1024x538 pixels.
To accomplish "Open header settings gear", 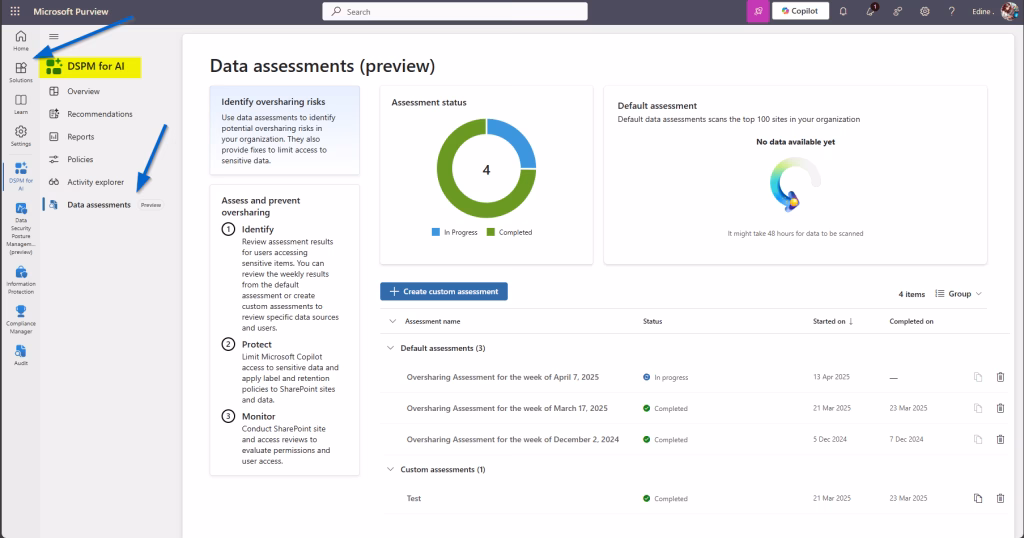I will coord(925,11).
